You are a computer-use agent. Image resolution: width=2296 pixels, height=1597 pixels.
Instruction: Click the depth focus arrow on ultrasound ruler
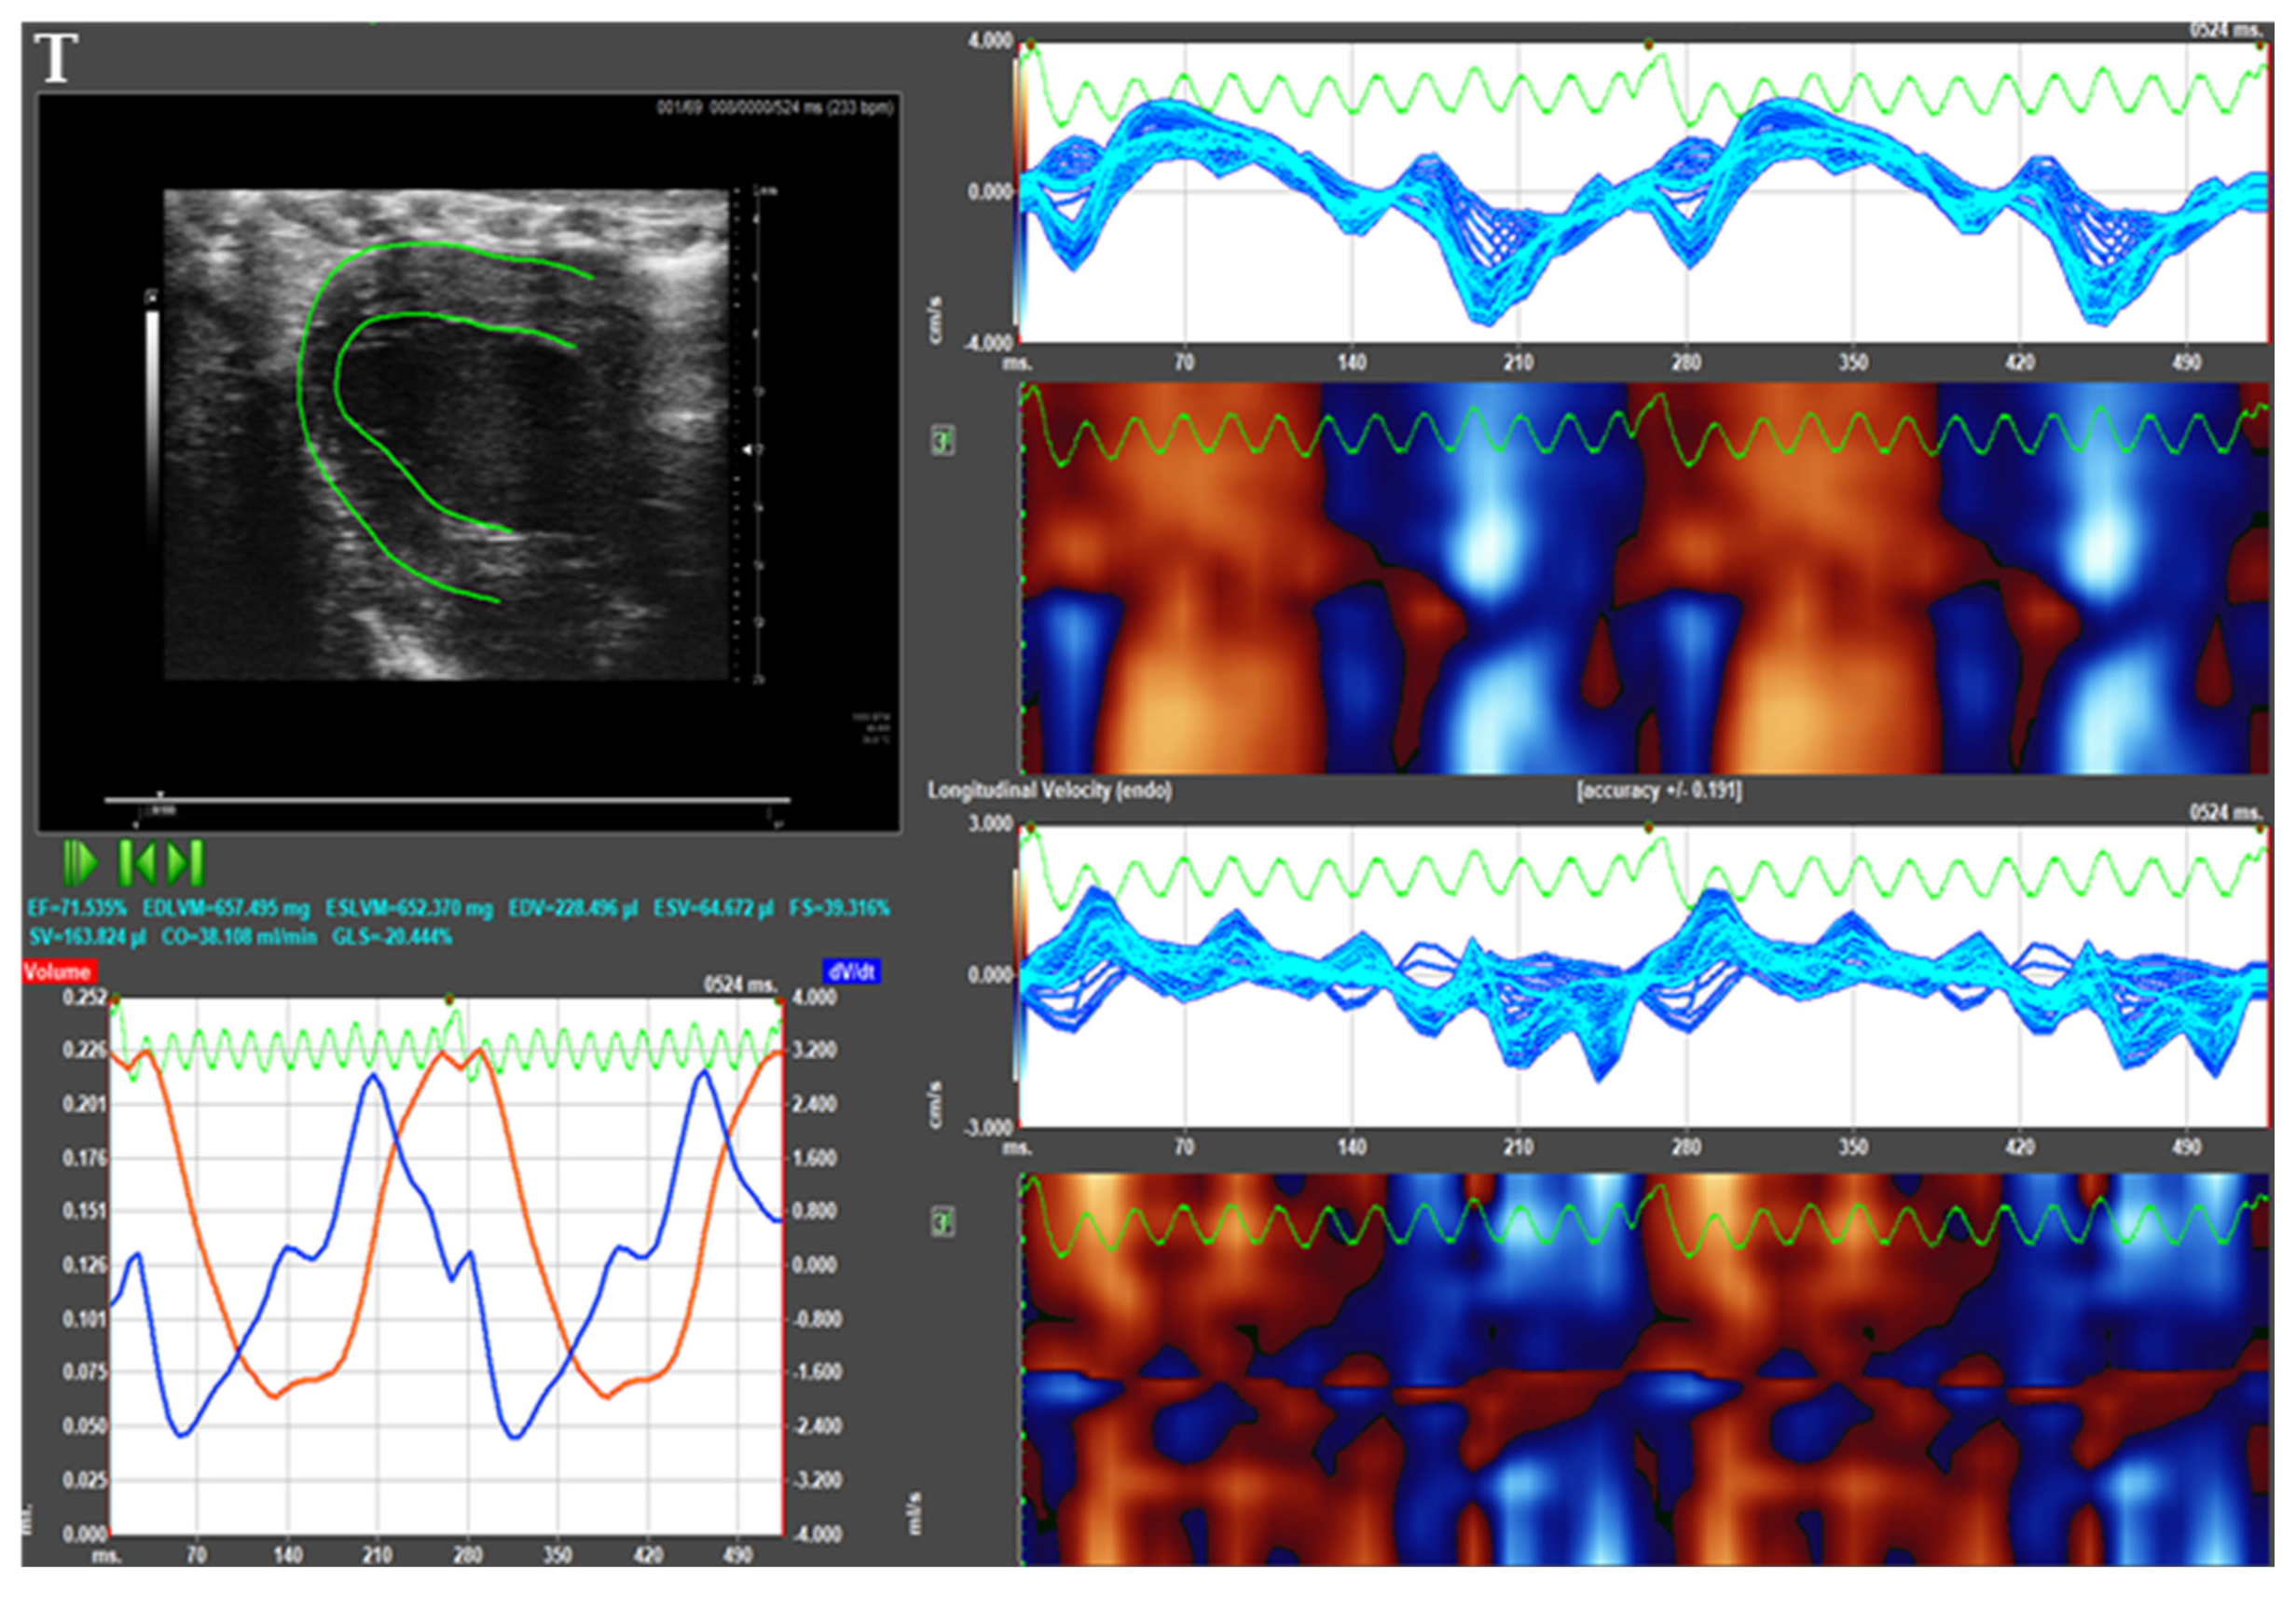point(747,451)
